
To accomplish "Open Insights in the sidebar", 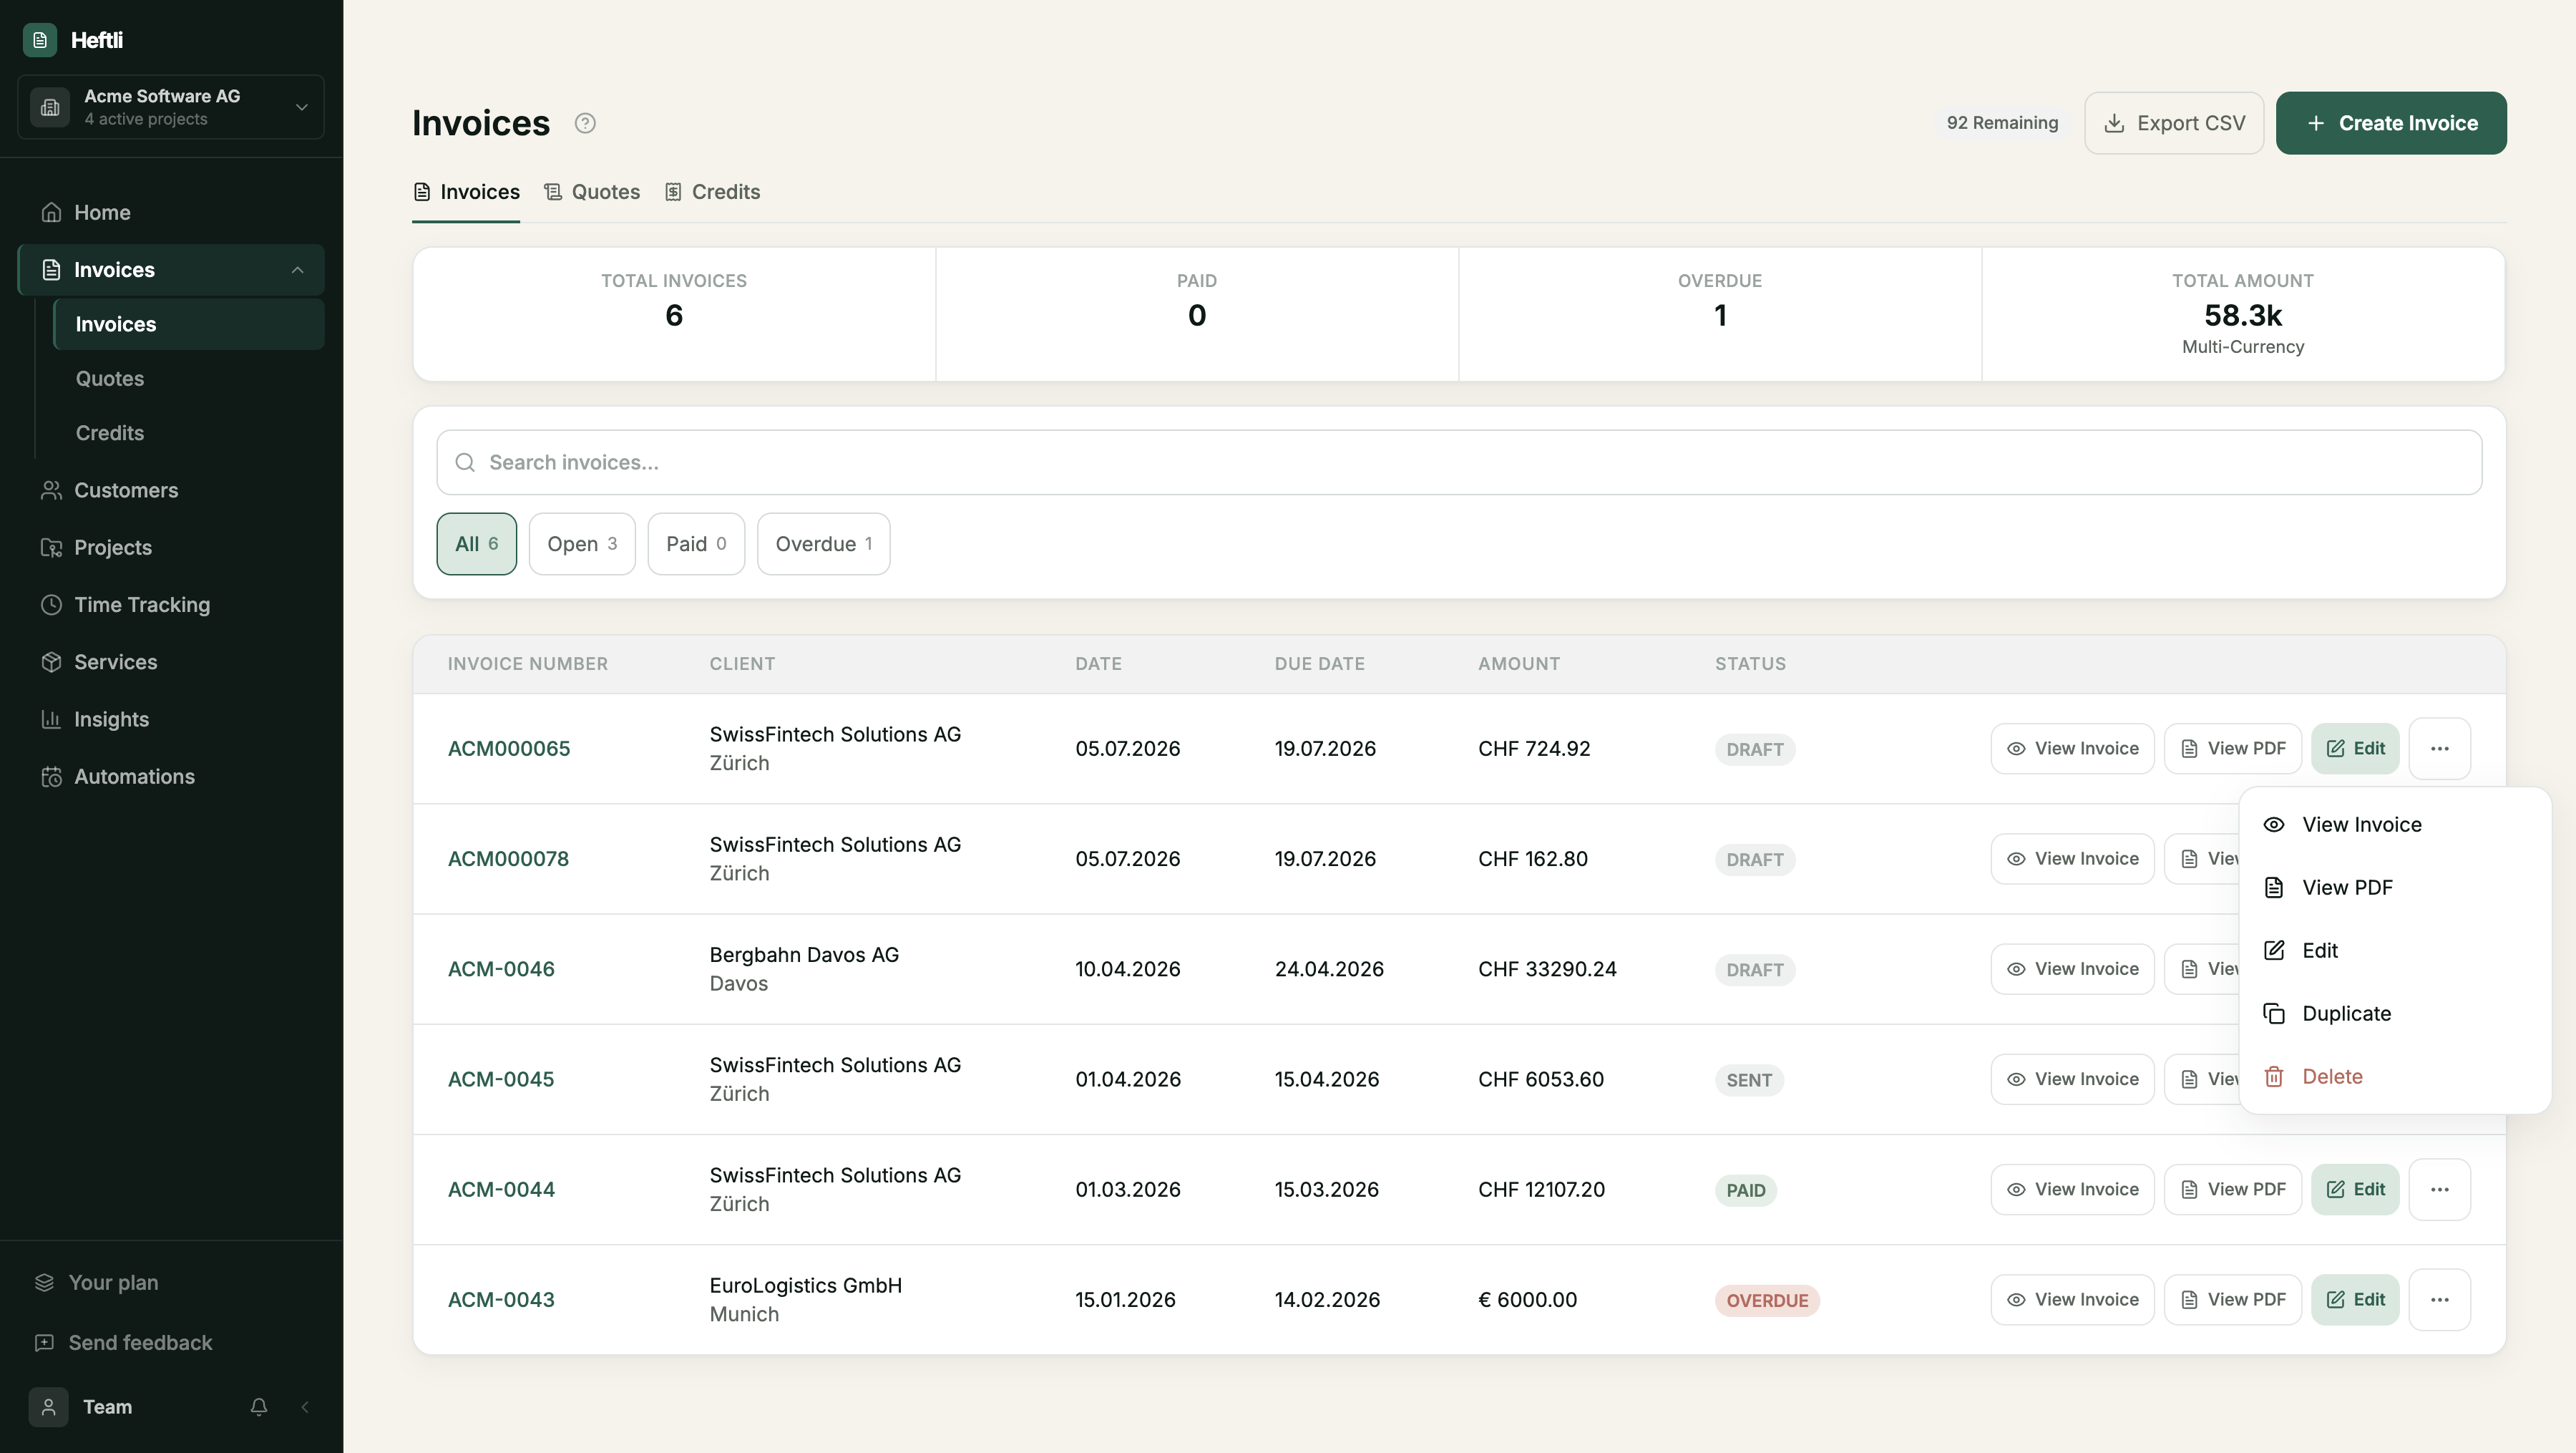I will click(x=171, y=719).
